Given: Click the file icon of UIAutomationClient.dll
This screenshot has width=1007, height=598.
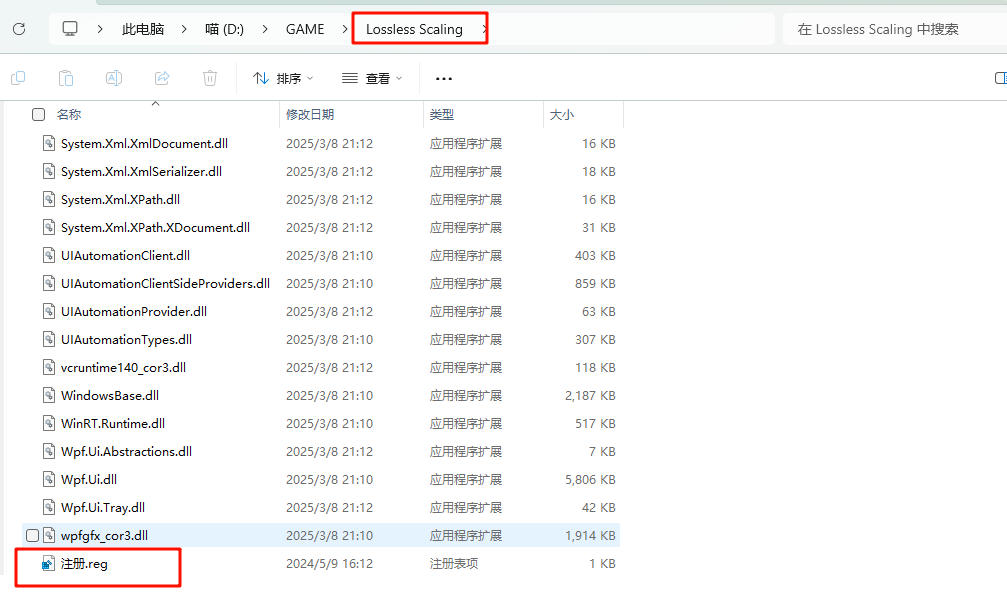Looking at the screenshot, I should tap(49, 256).
